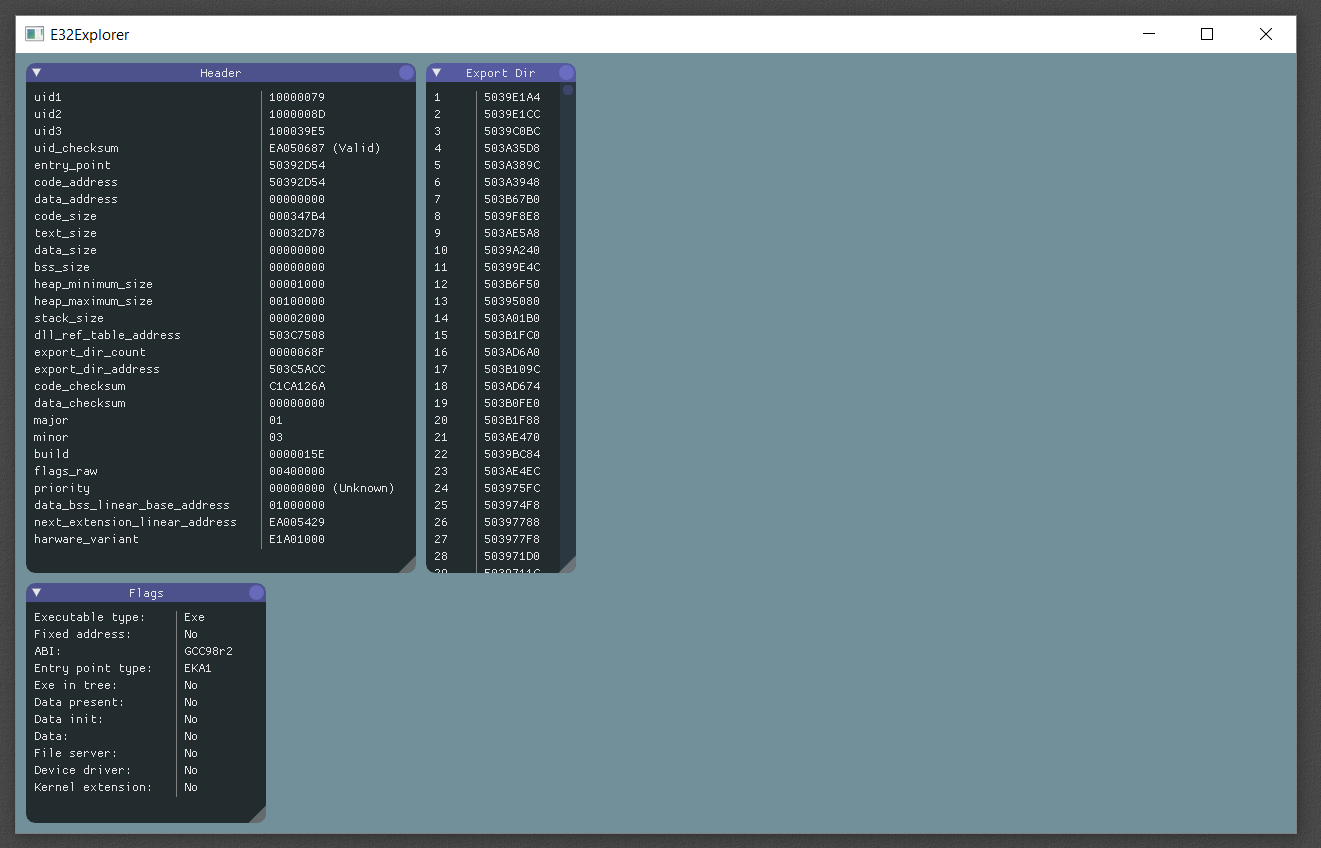Viewport: 1321px width, 848px height.
Task: Close the Header panel via circle button
Action: (406, 72)
